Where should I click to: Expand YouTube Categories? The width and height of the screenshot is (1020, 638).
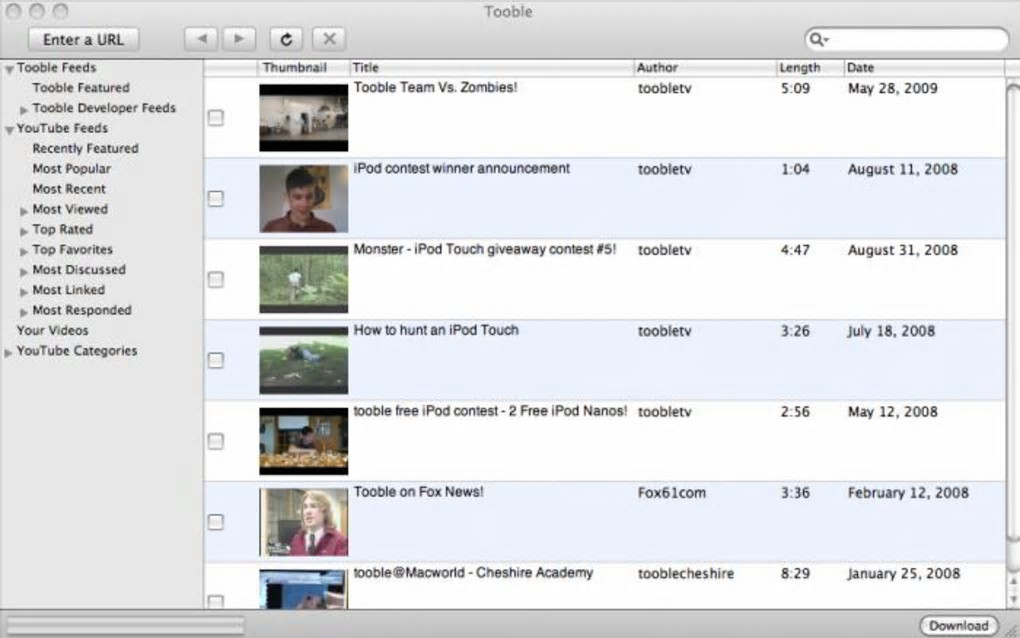8,352
